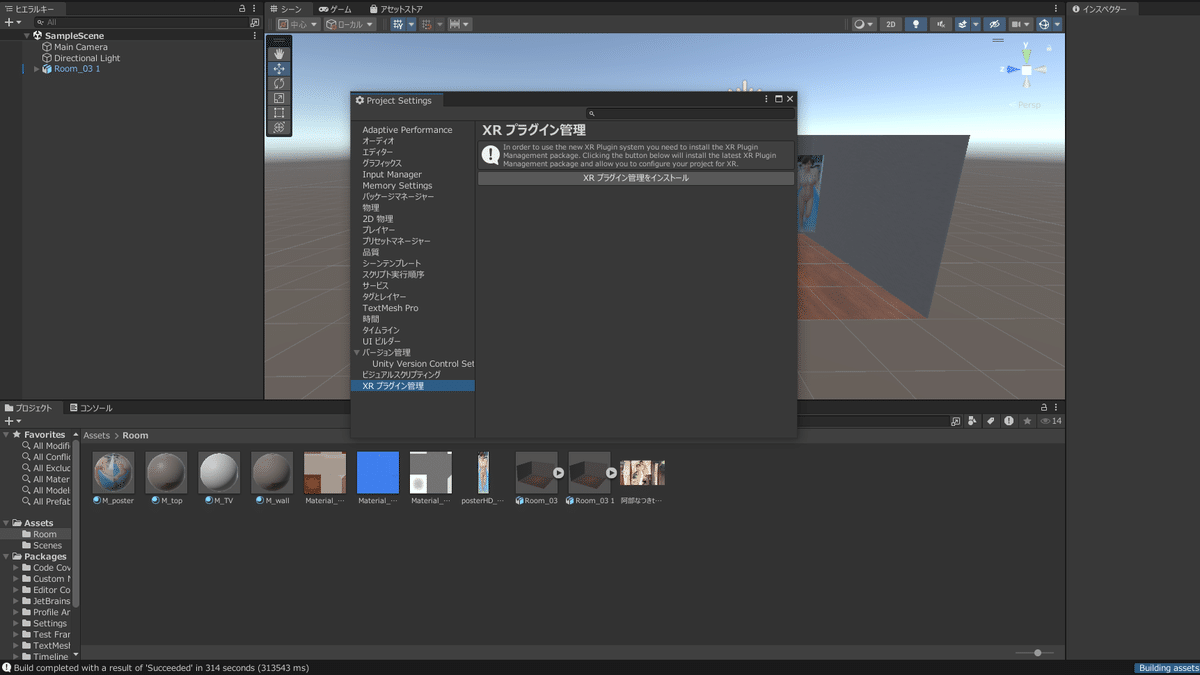Open increment snapping icon dropdown
This screenshot has height=675, width=1200.
click(459, 24)
